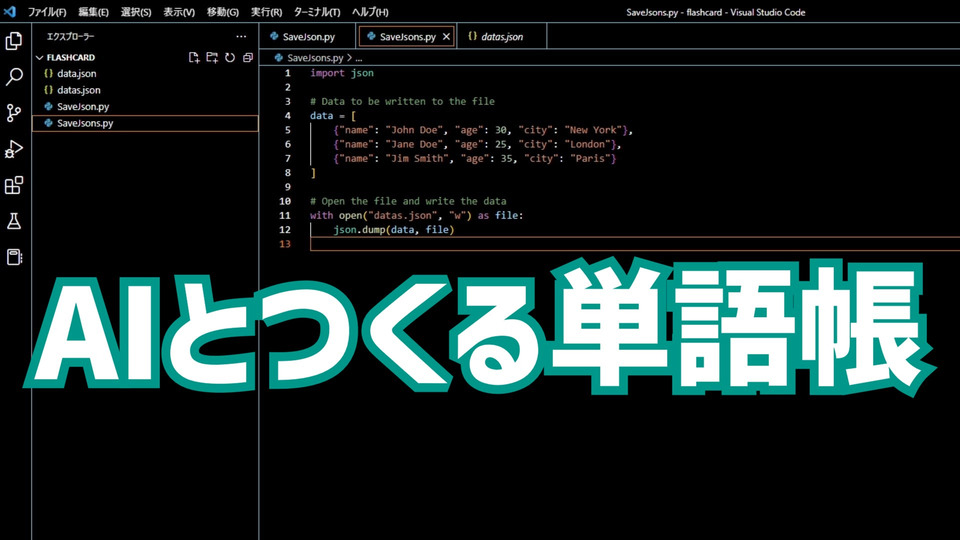
Task: Open the ファイル(F) menu
Action: coord(47,12)
